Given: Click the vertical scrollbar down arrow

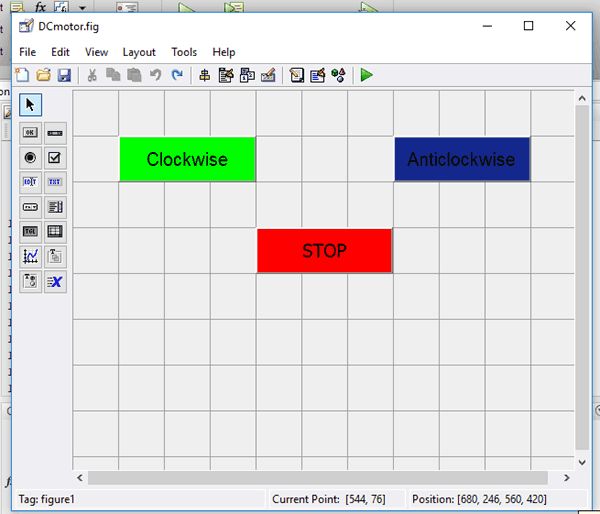Looking at the screenshot, I should [582, 462].
